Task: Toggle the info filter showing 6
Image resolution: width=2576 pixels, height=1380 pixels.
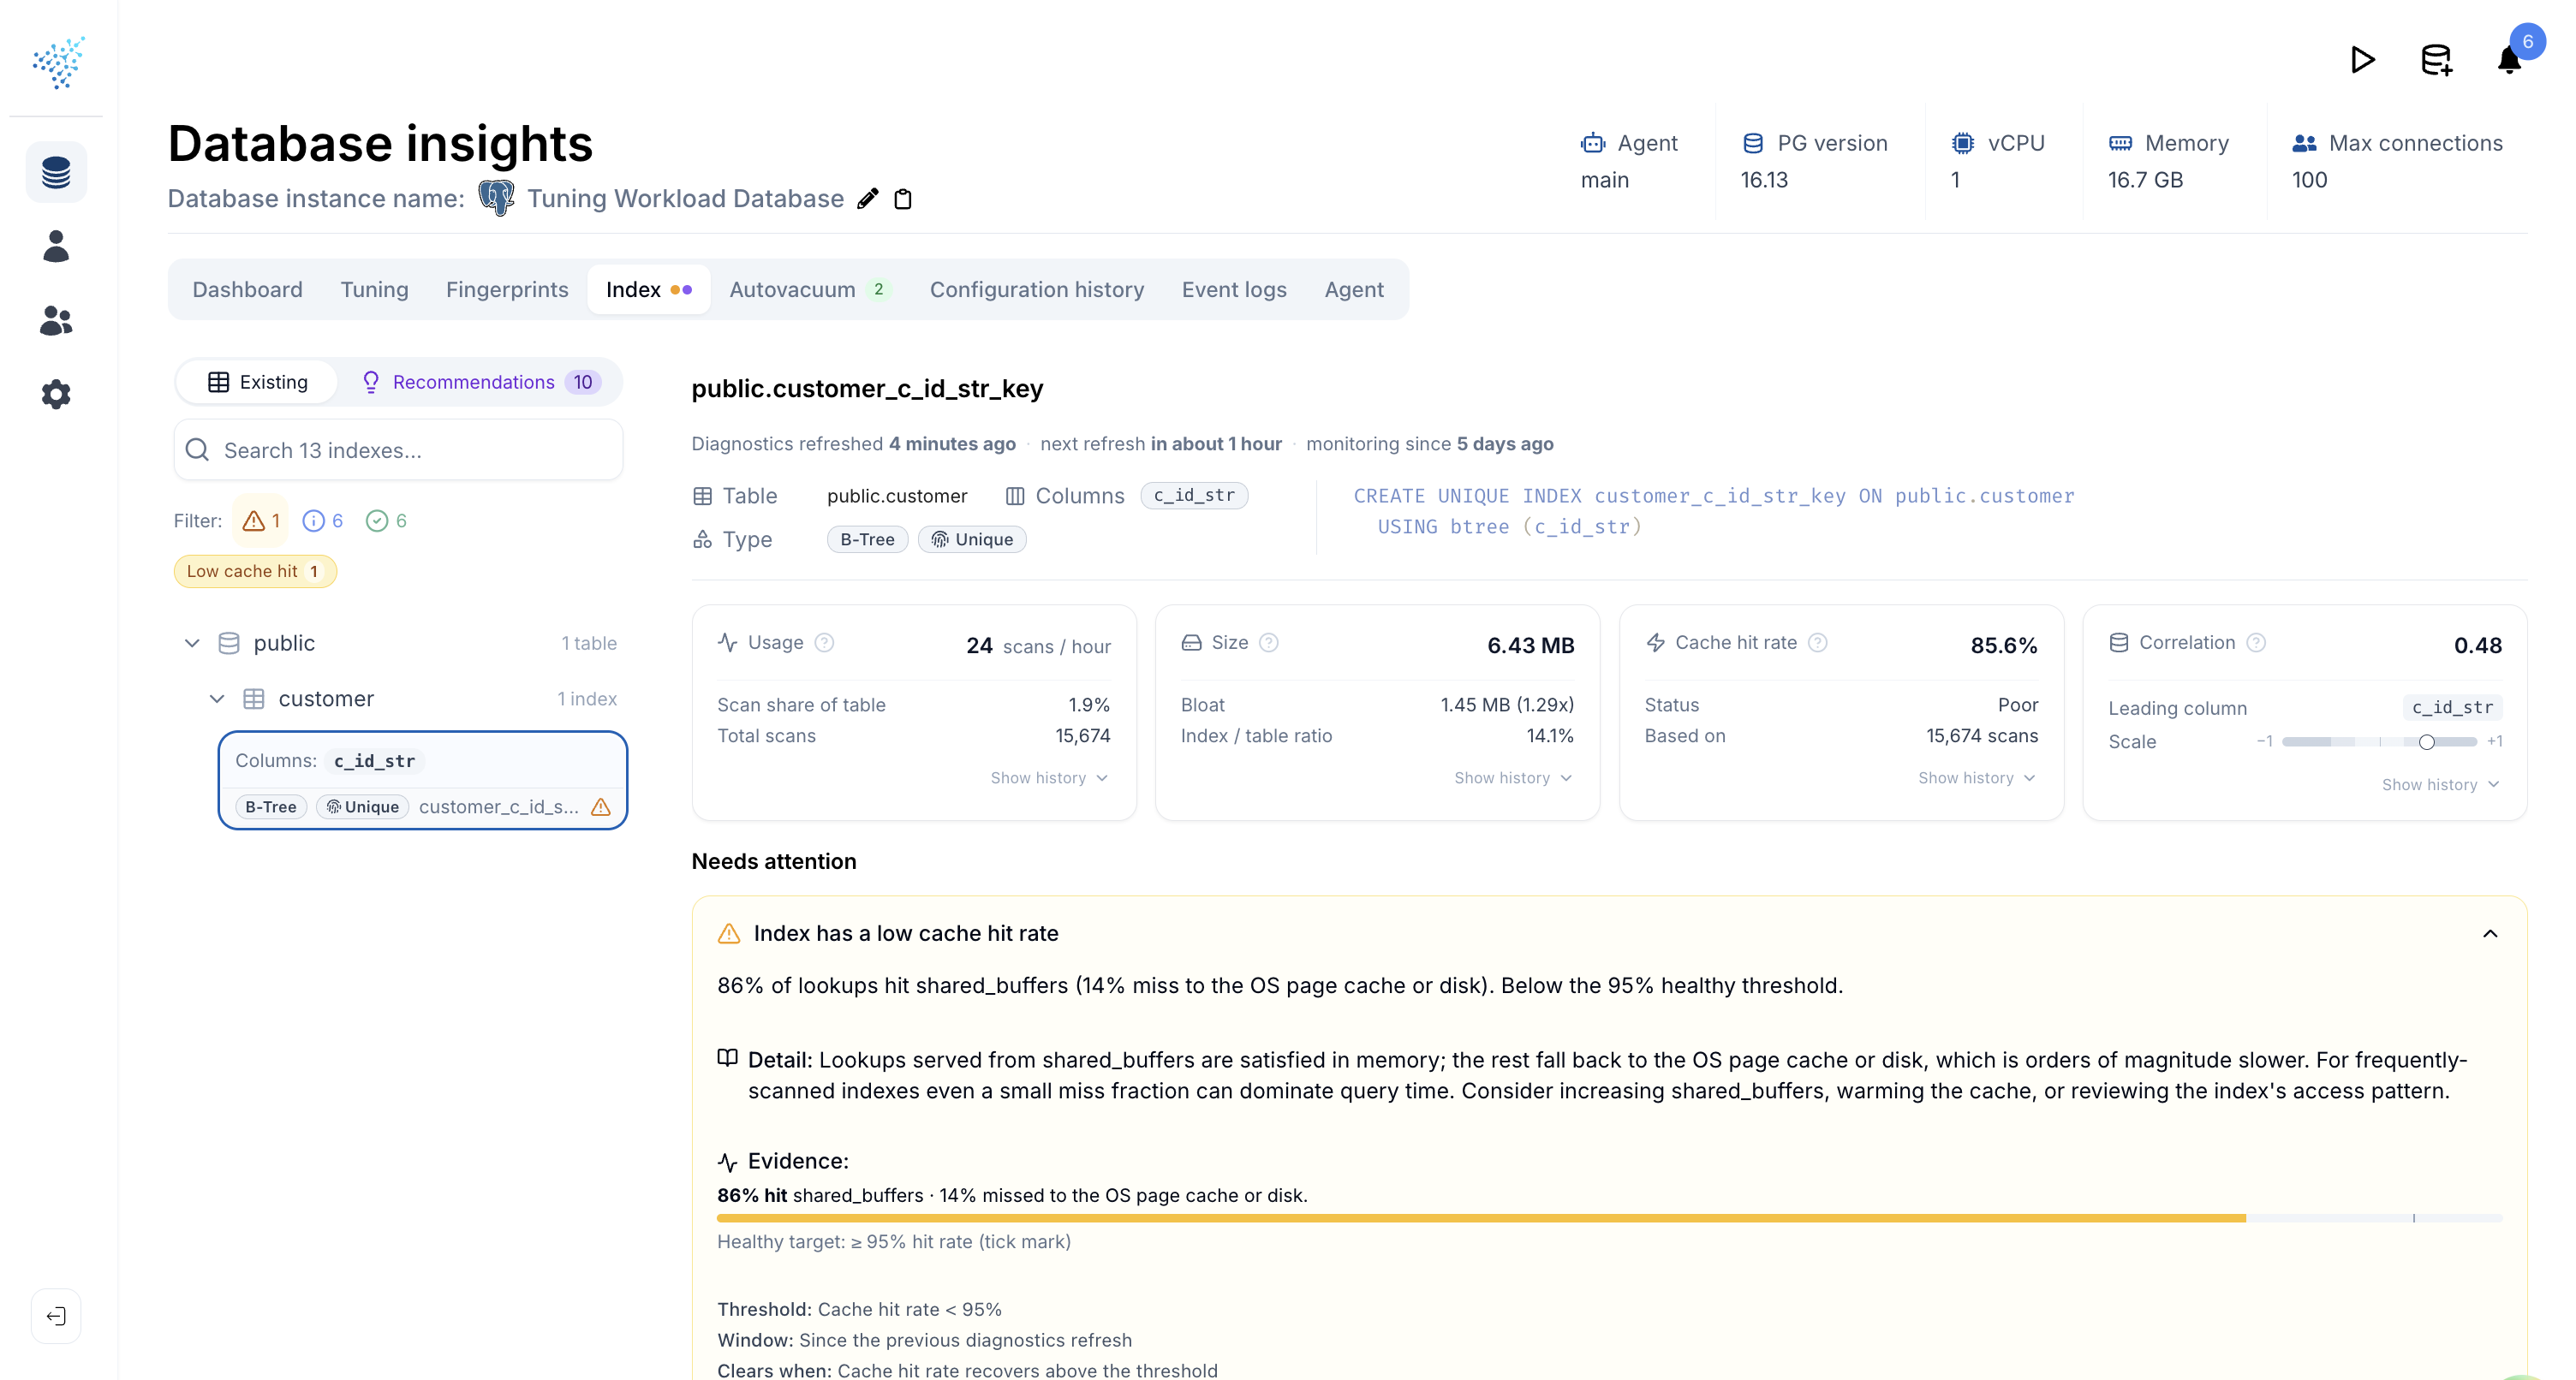Action: click(323, 521)
